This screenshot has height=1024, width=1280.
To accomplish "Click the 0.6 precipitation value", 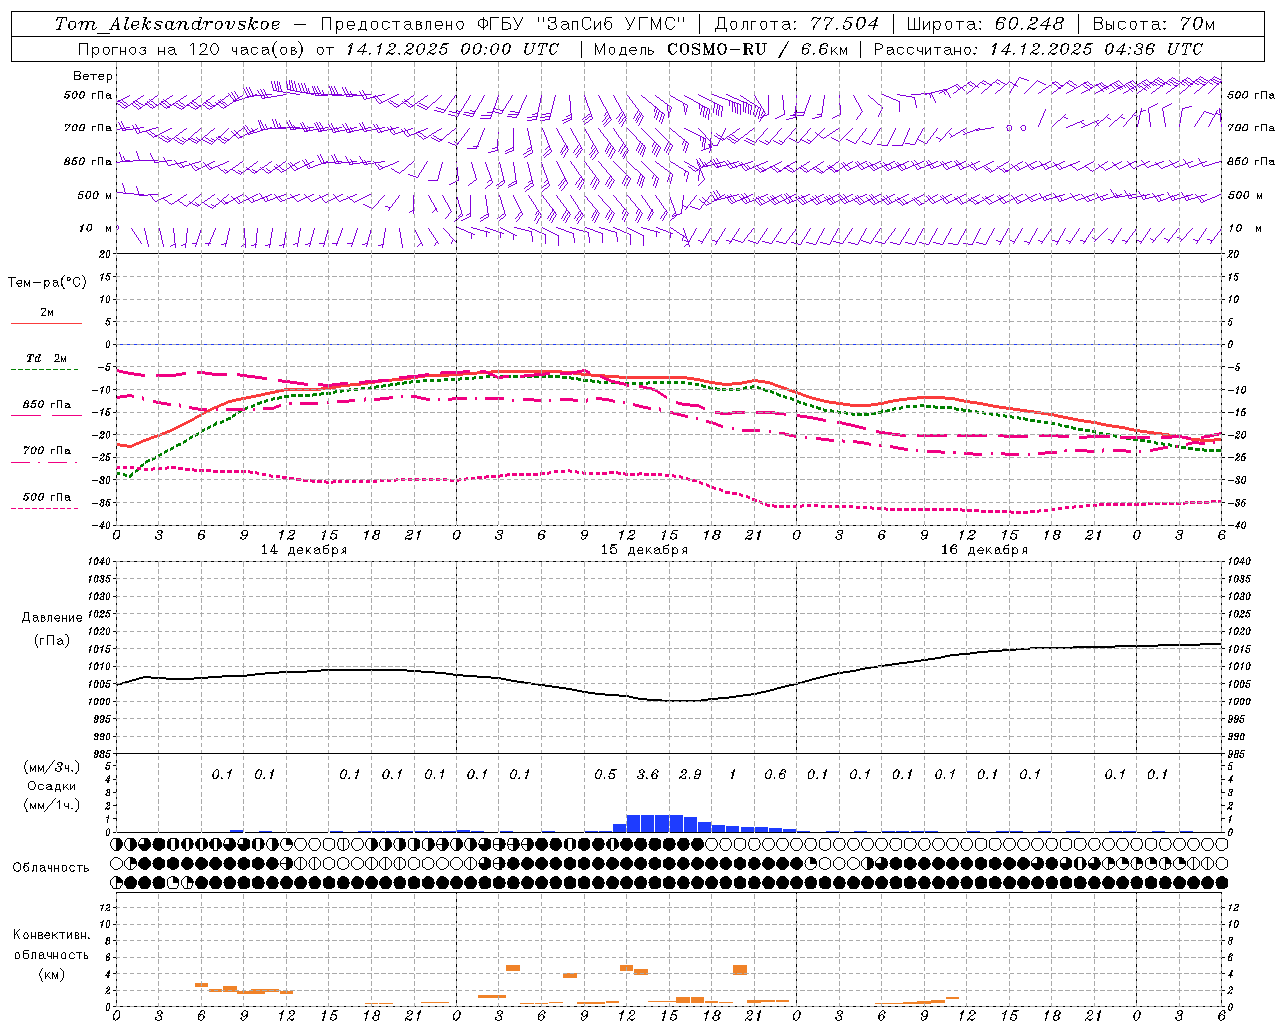I will click(x=775, y=774).
